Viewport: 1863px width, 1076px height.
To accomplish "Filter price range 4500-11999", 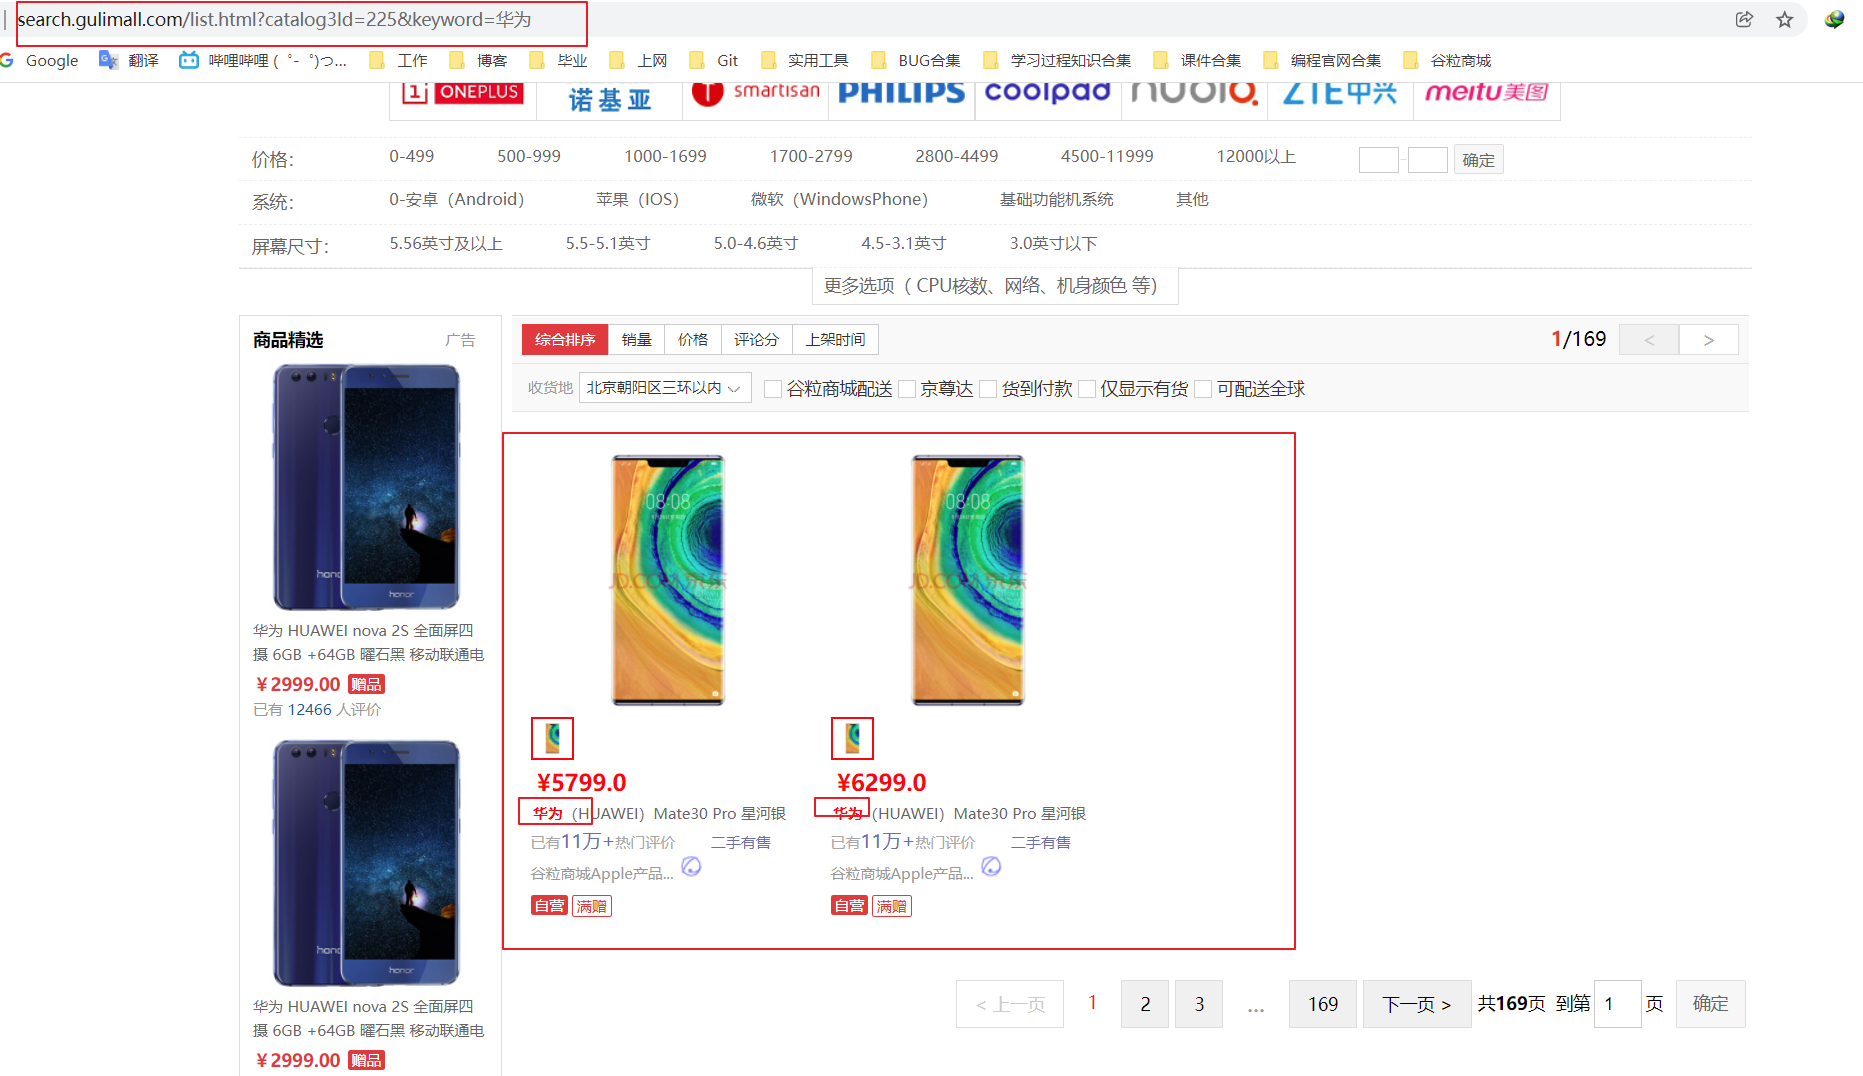I will (x=1107, y=157).
